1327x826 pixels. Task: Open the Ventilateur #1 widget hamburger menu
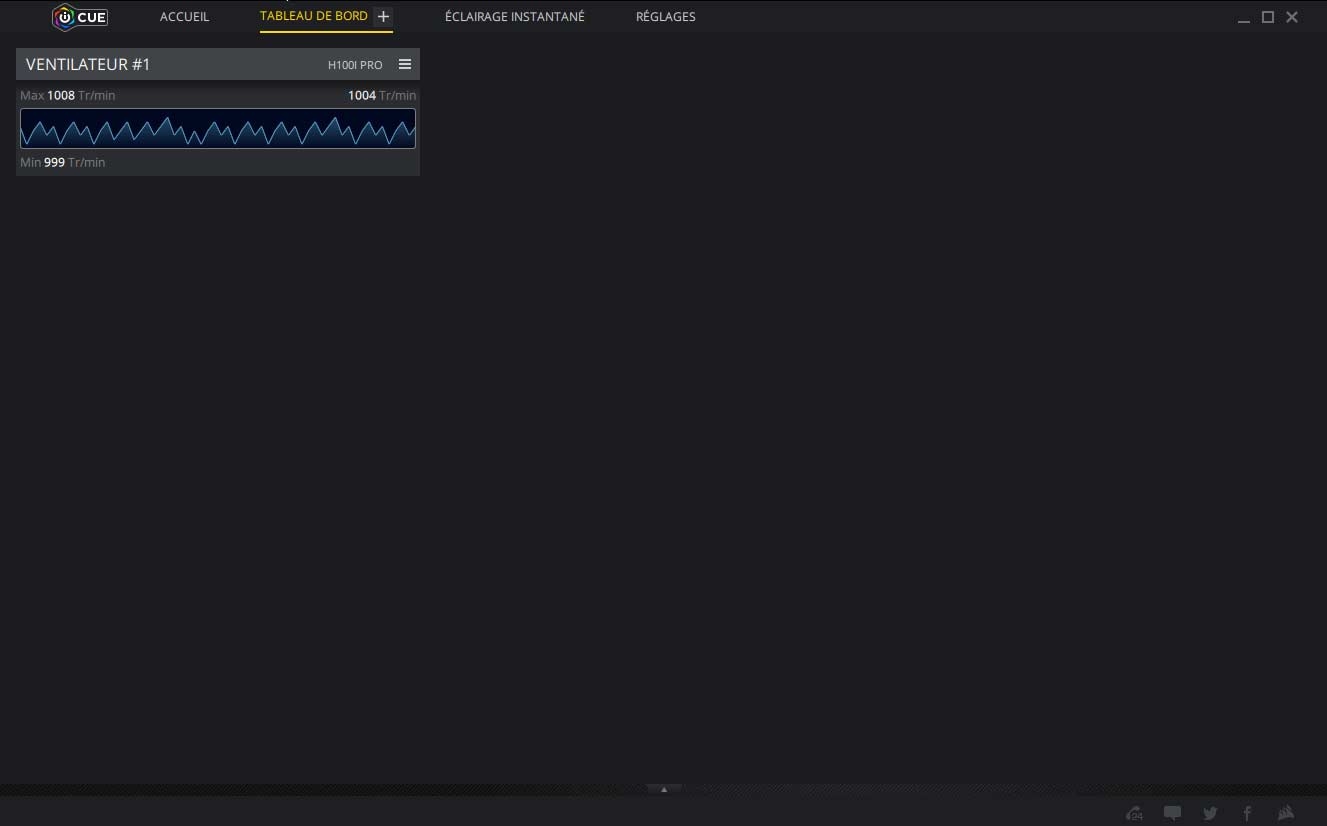pos(405,64)
